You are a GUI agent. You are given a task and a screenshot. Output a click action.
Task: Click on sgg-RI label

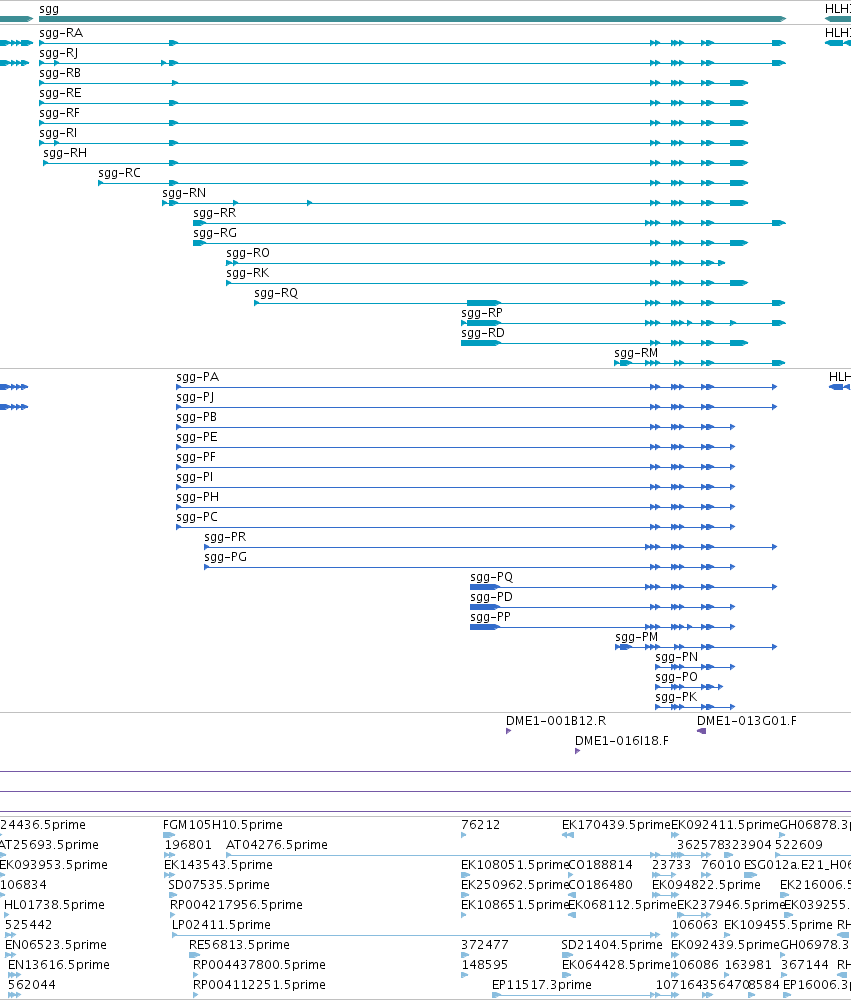57,133
